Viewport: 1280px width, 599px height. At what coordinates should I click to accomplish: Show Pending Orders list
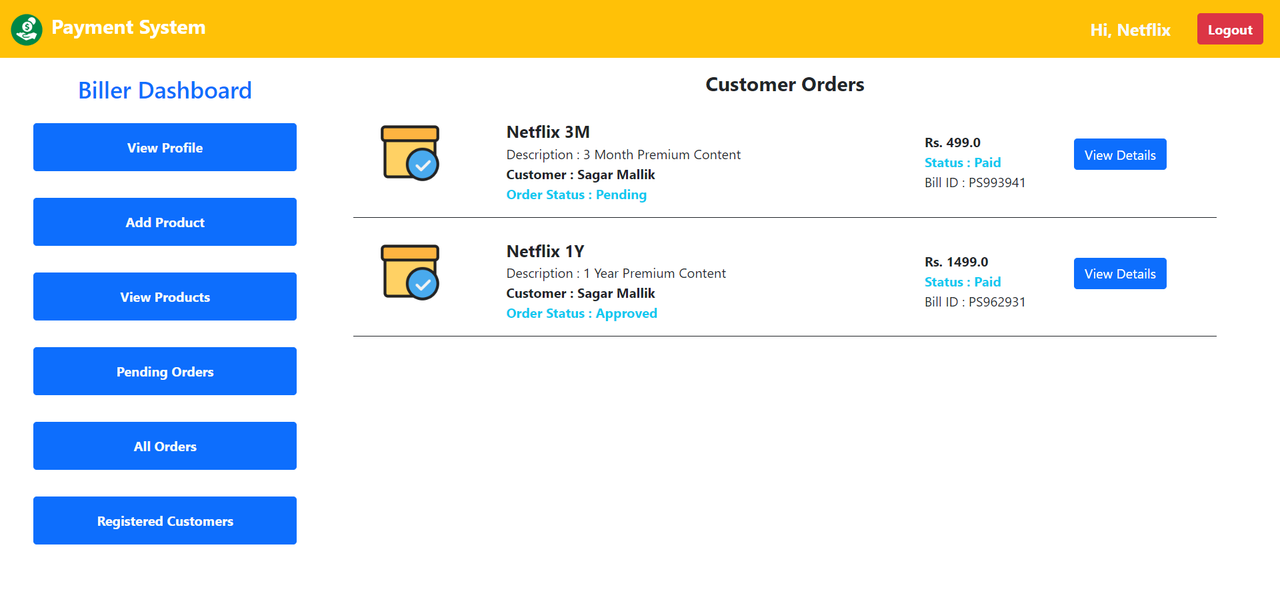(x=165, y=371)
